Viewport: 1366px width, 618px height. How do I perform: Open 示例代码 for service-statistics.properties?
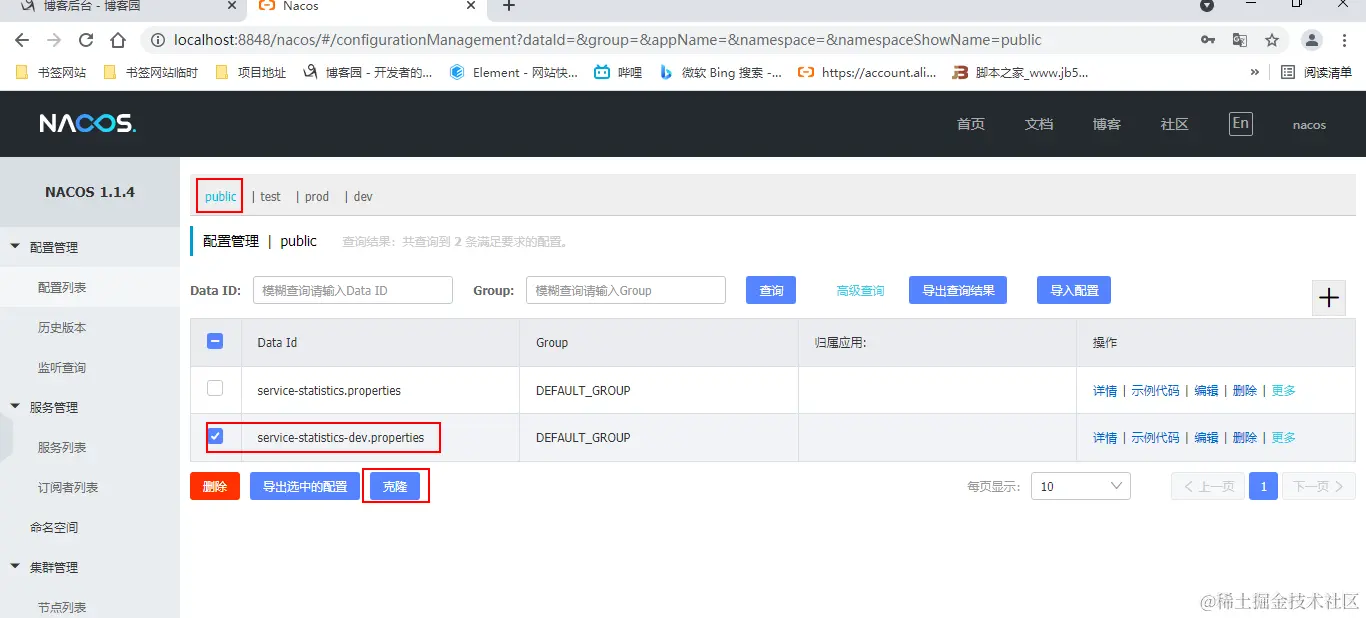click(1155, 390)
